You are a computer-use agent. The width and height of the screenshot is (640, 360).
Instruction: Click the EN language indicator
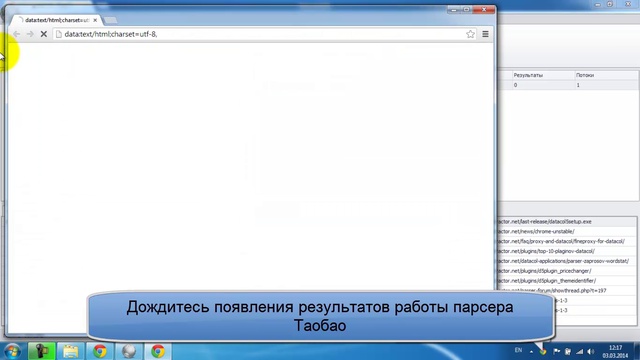(518, 350)
